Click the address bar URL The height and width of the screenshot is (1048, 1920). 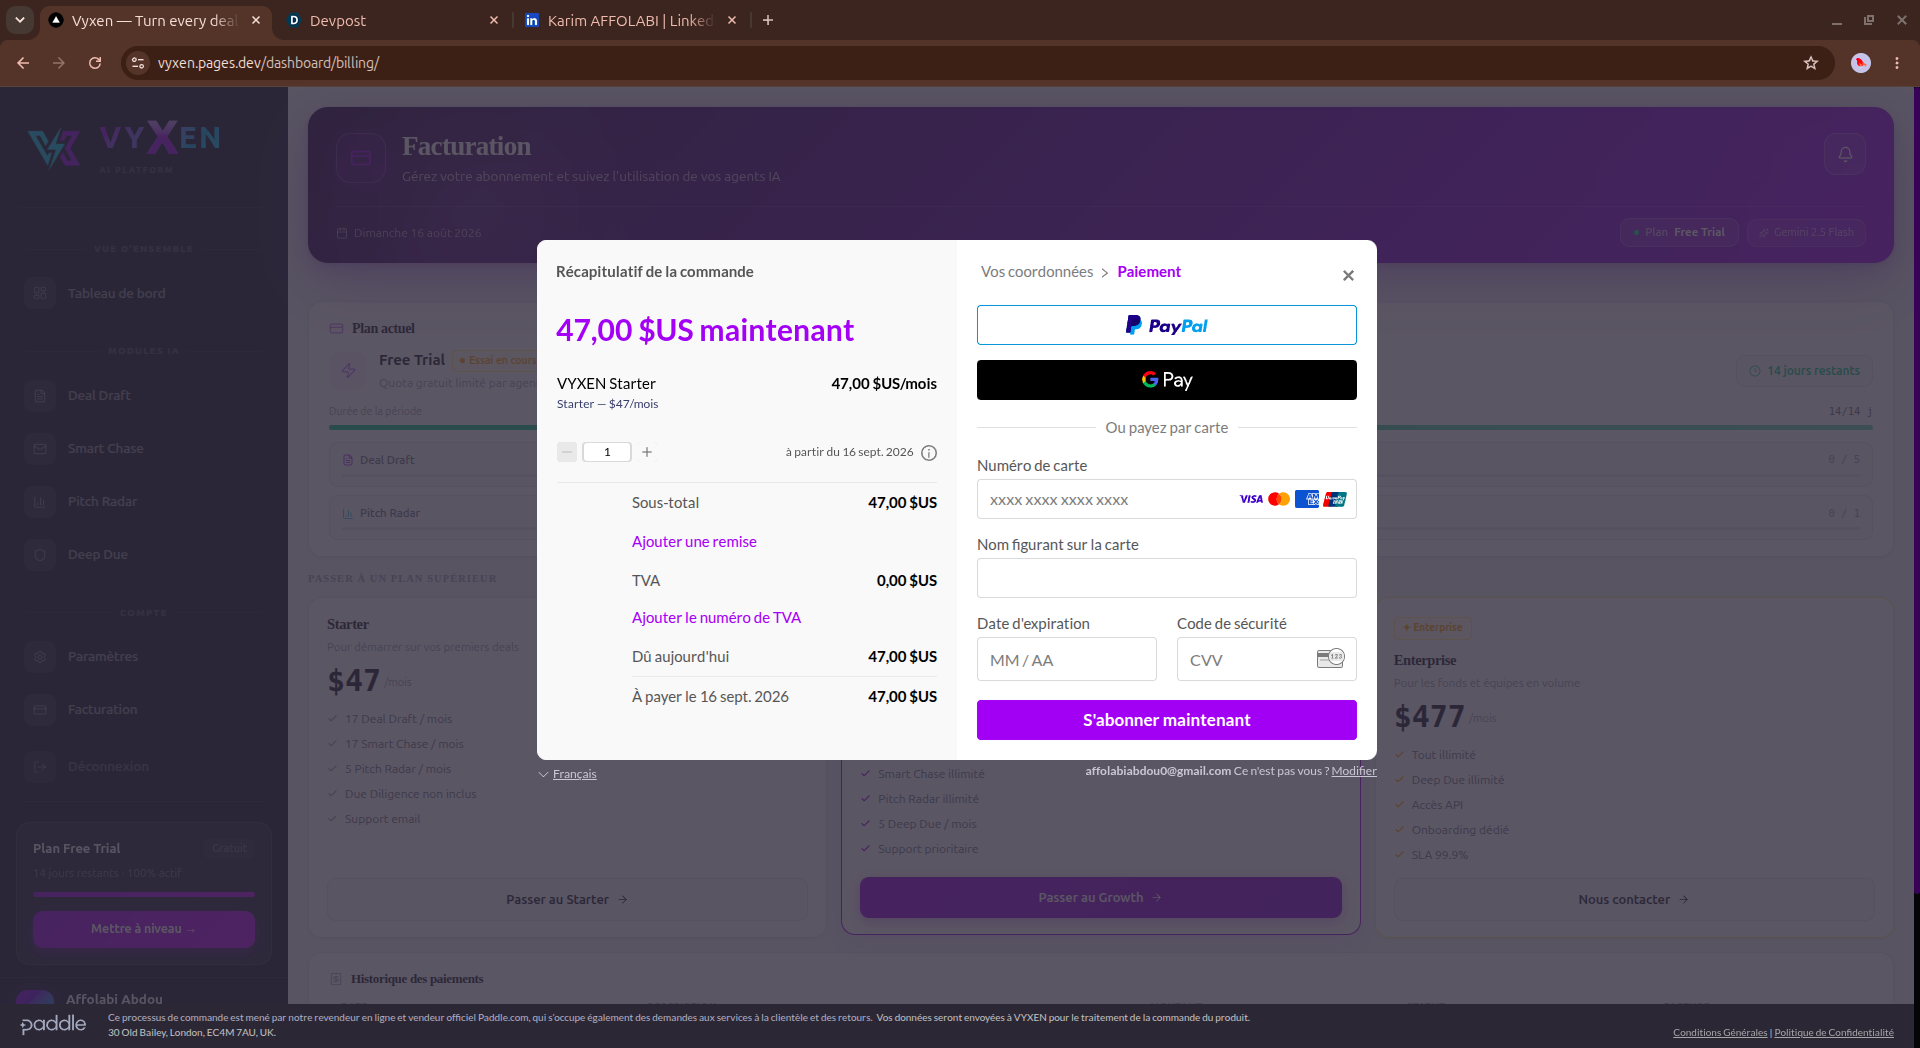pyautogui.click(x=268, y=63)
